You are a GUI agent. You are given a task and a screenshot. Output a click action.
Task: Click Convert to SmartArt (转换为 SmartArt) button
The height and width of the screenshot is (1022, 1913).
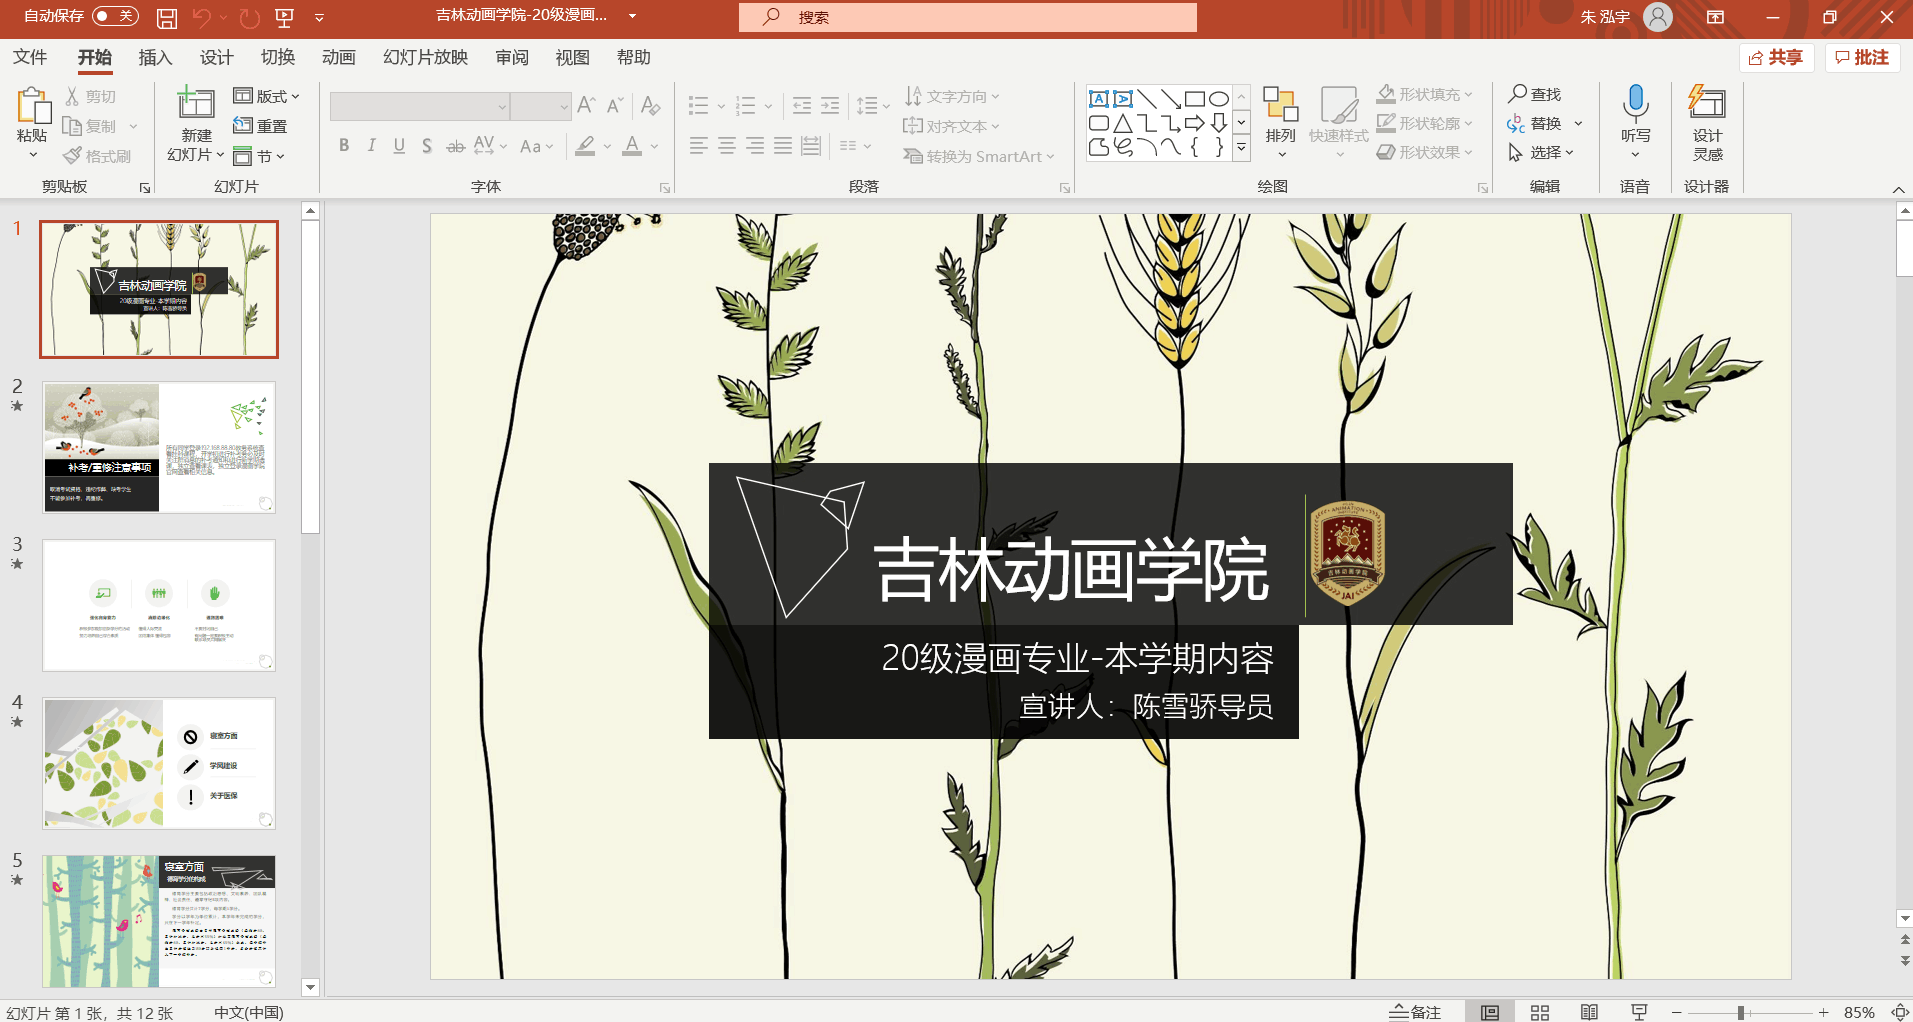(x=979, y=156)
